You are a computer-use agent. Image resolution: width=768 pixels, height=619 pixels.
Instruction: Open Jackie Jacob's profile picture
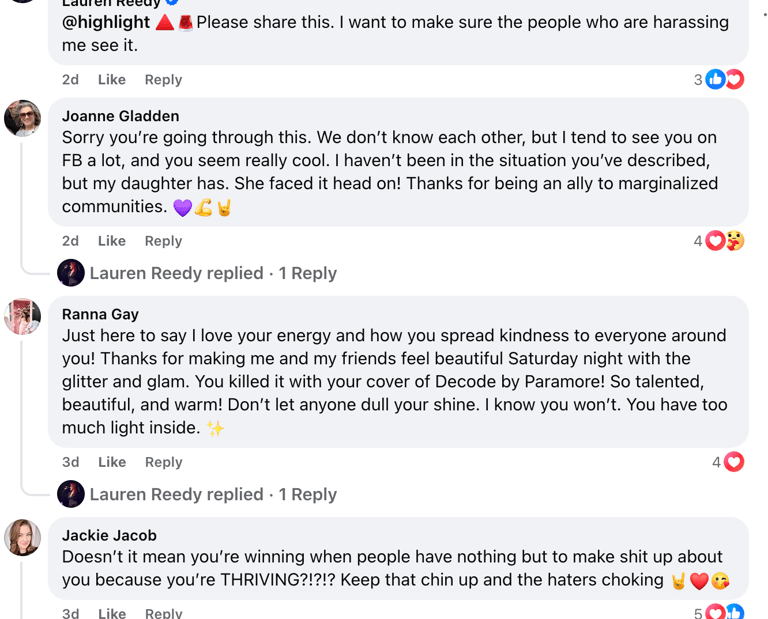tap(23, 537)
